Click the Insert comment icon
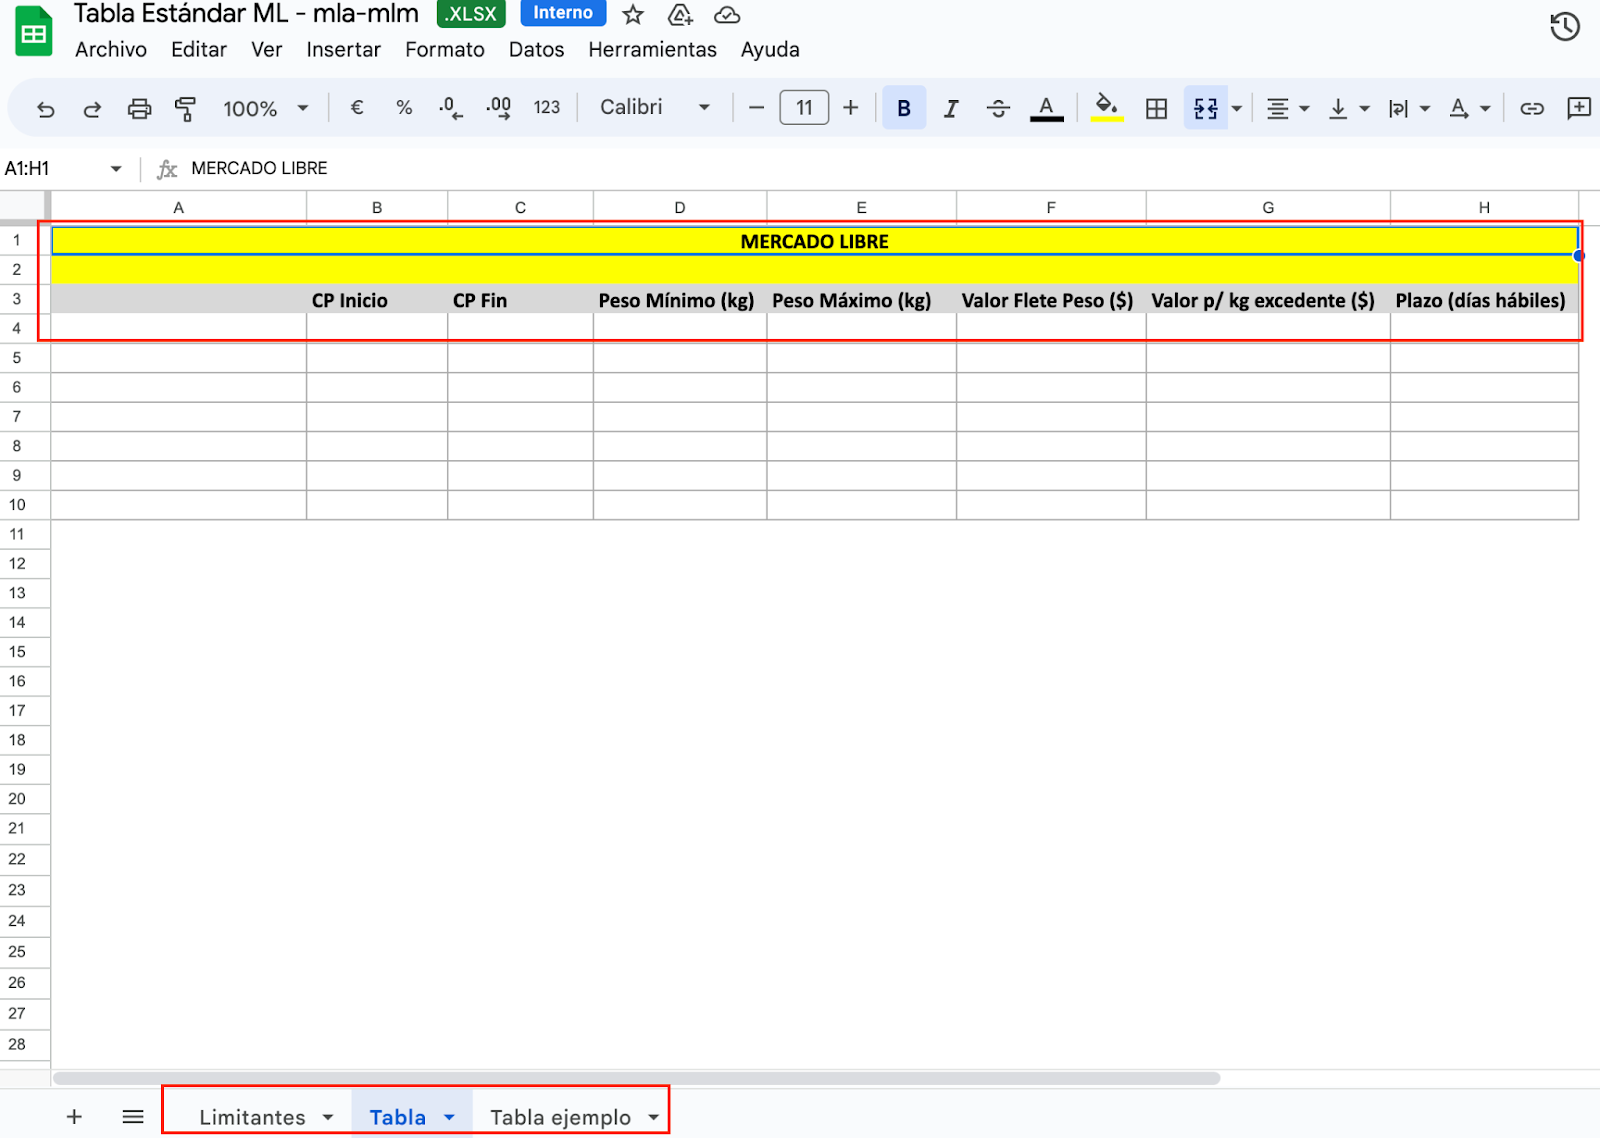This screenshot has width=1600, height=1138. 1579,108
